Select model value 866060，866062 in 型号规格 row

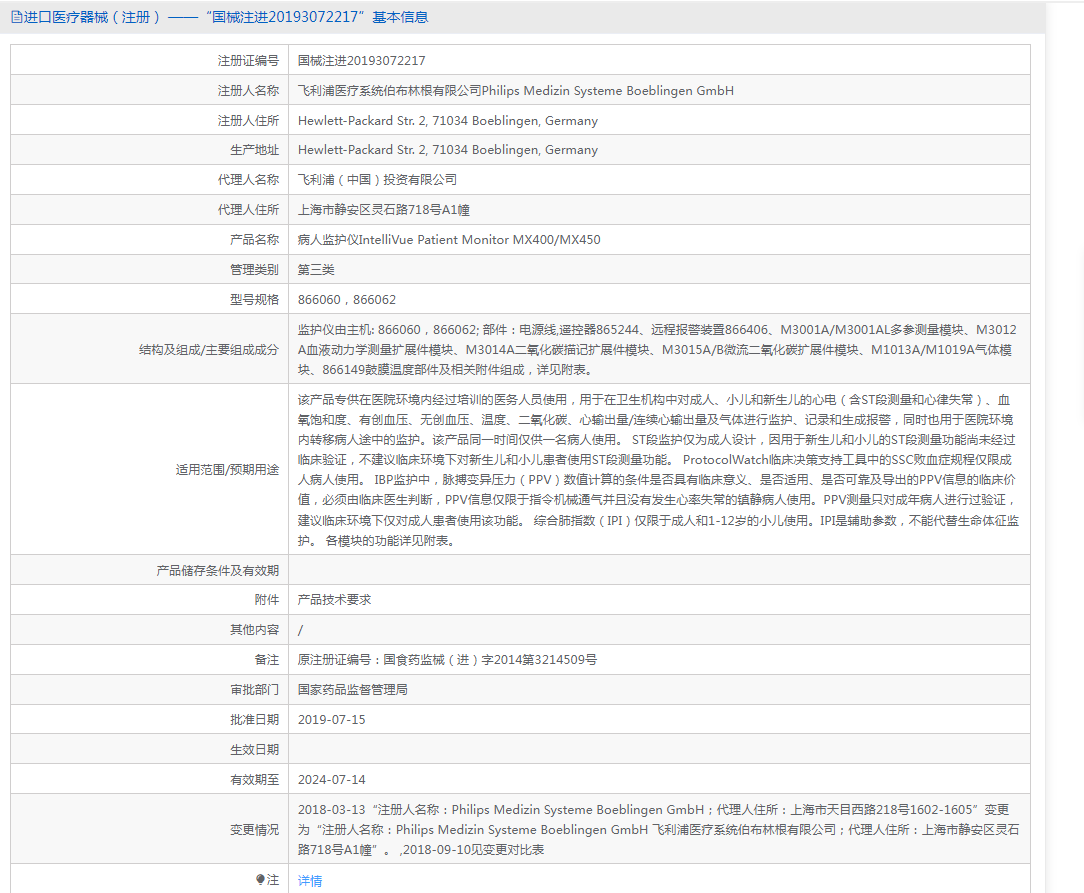pyautogui.click(x=347, y=299)
